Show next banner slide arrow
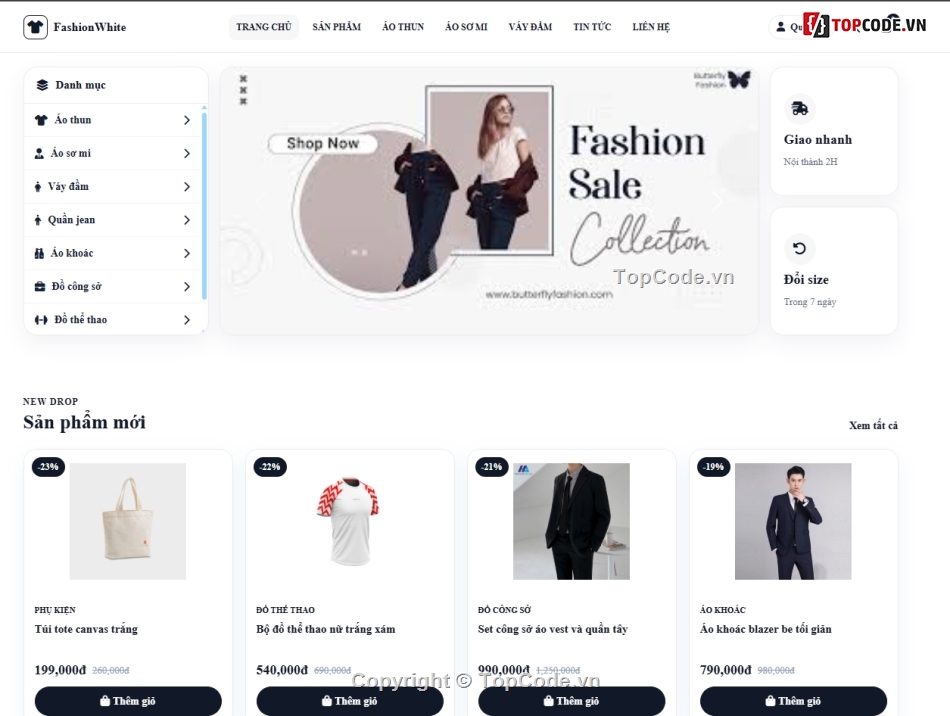 (717, 201)
